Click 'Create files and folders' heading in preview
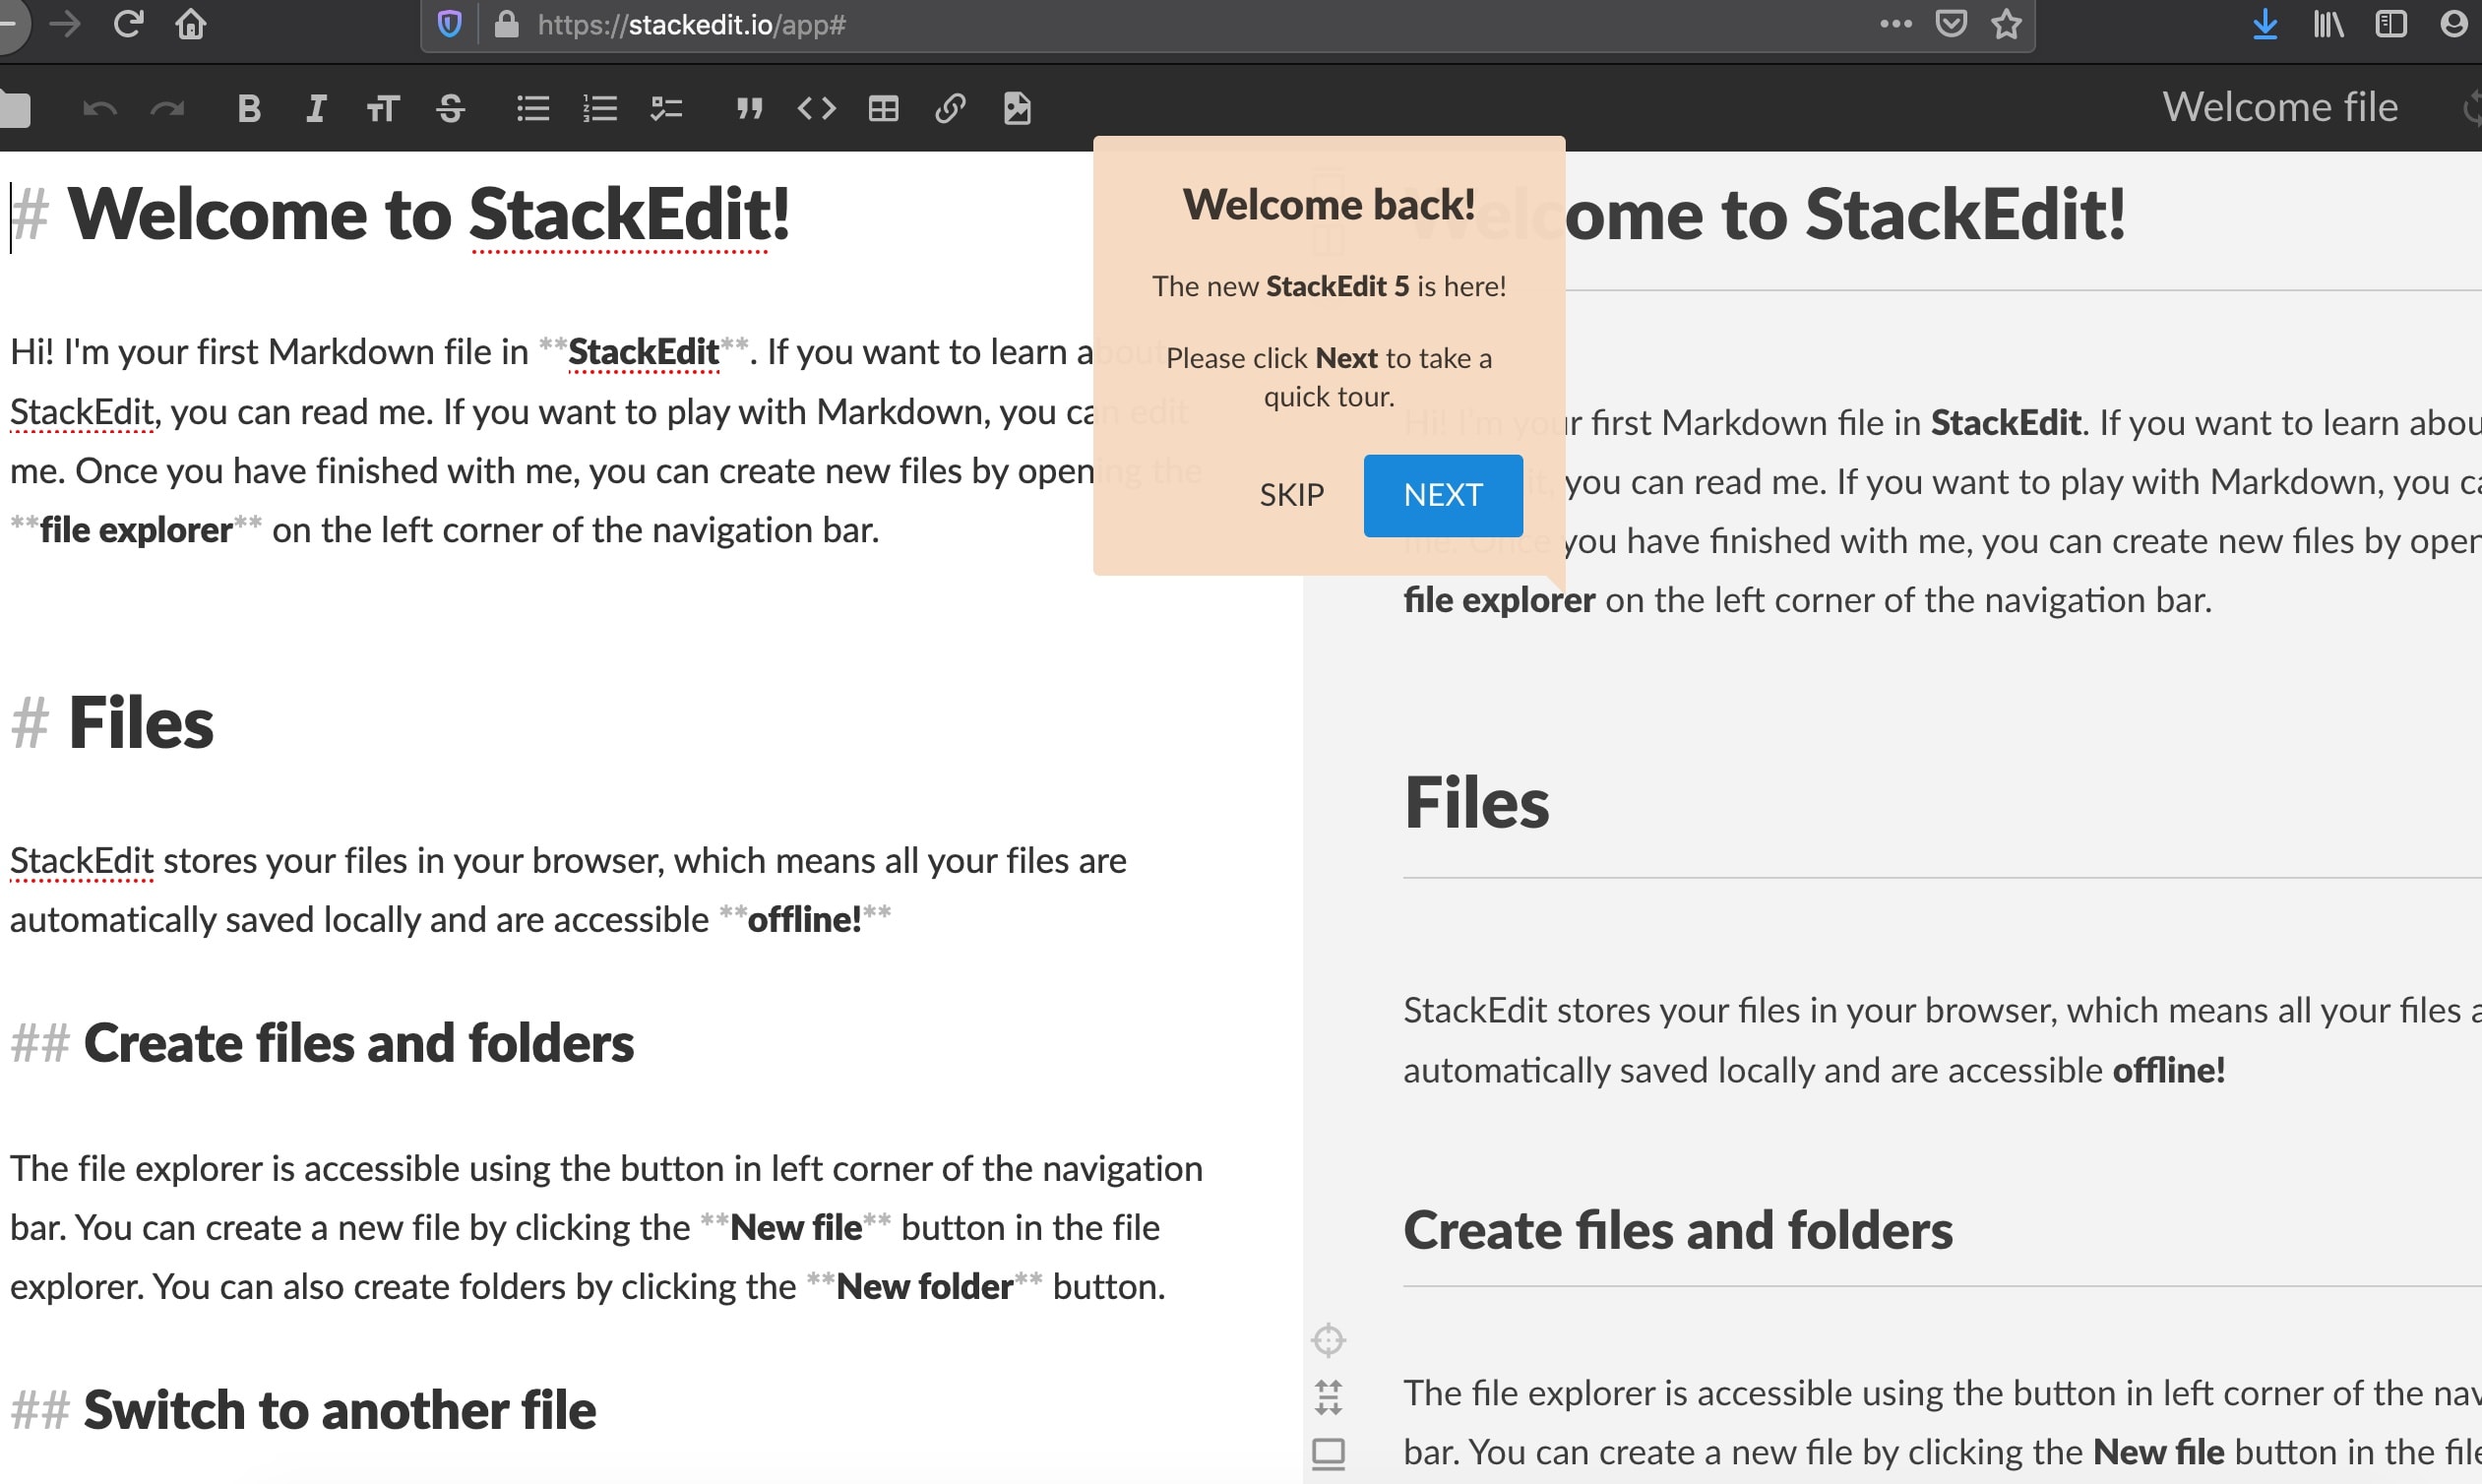Screen dimensions: 2482x1484 pos(1678,1230)
